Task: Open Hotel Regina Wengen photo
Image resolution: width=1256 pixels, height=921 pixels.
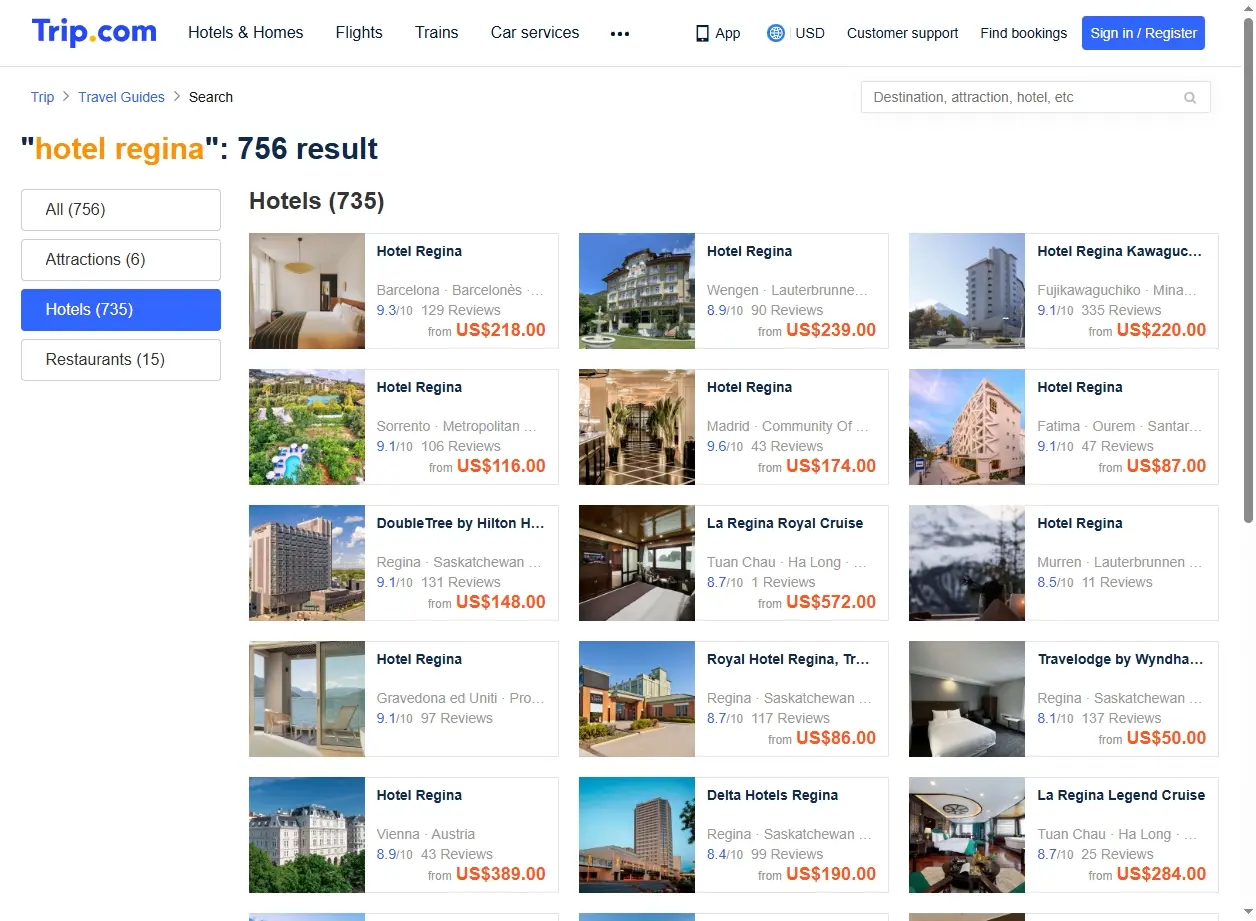Action: pos(637,291)
